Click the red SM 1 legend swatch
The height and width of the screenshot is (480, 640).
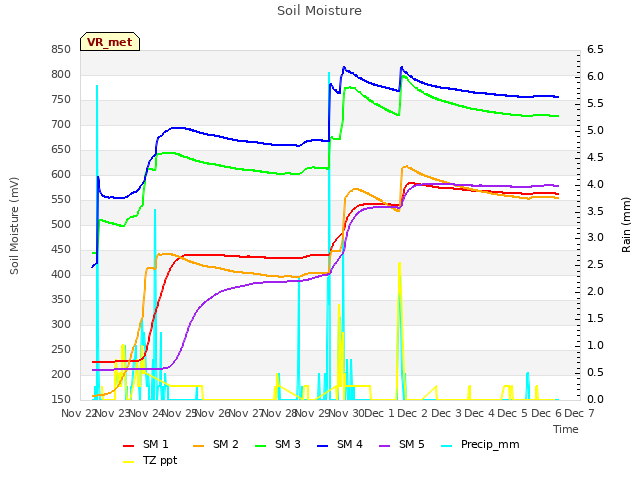point(129,446)
